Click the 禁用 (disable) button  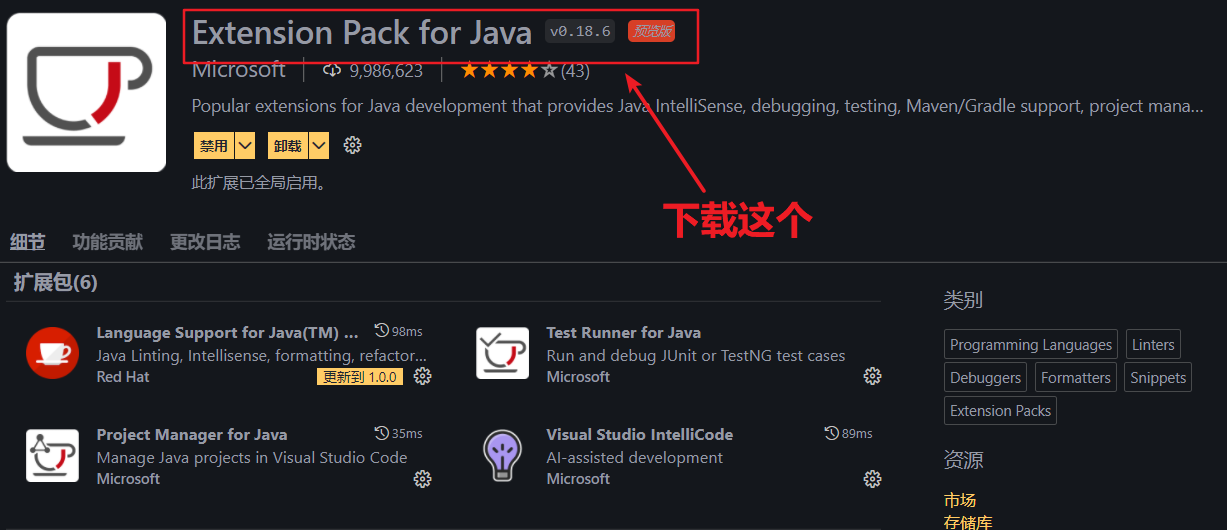pos(213,146)
